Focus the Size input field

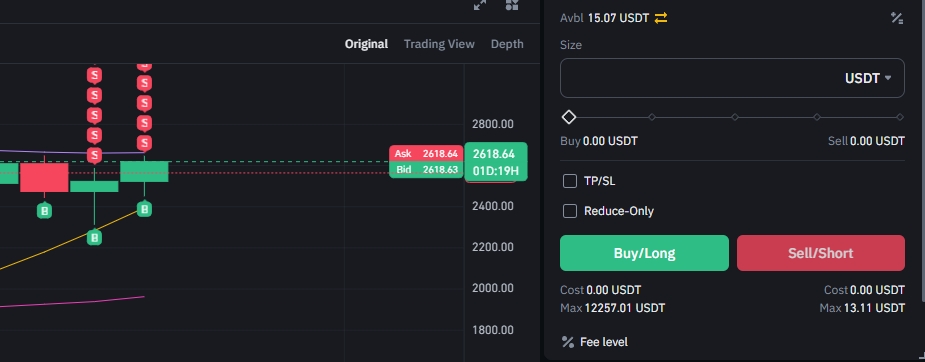tap(732, 78)
